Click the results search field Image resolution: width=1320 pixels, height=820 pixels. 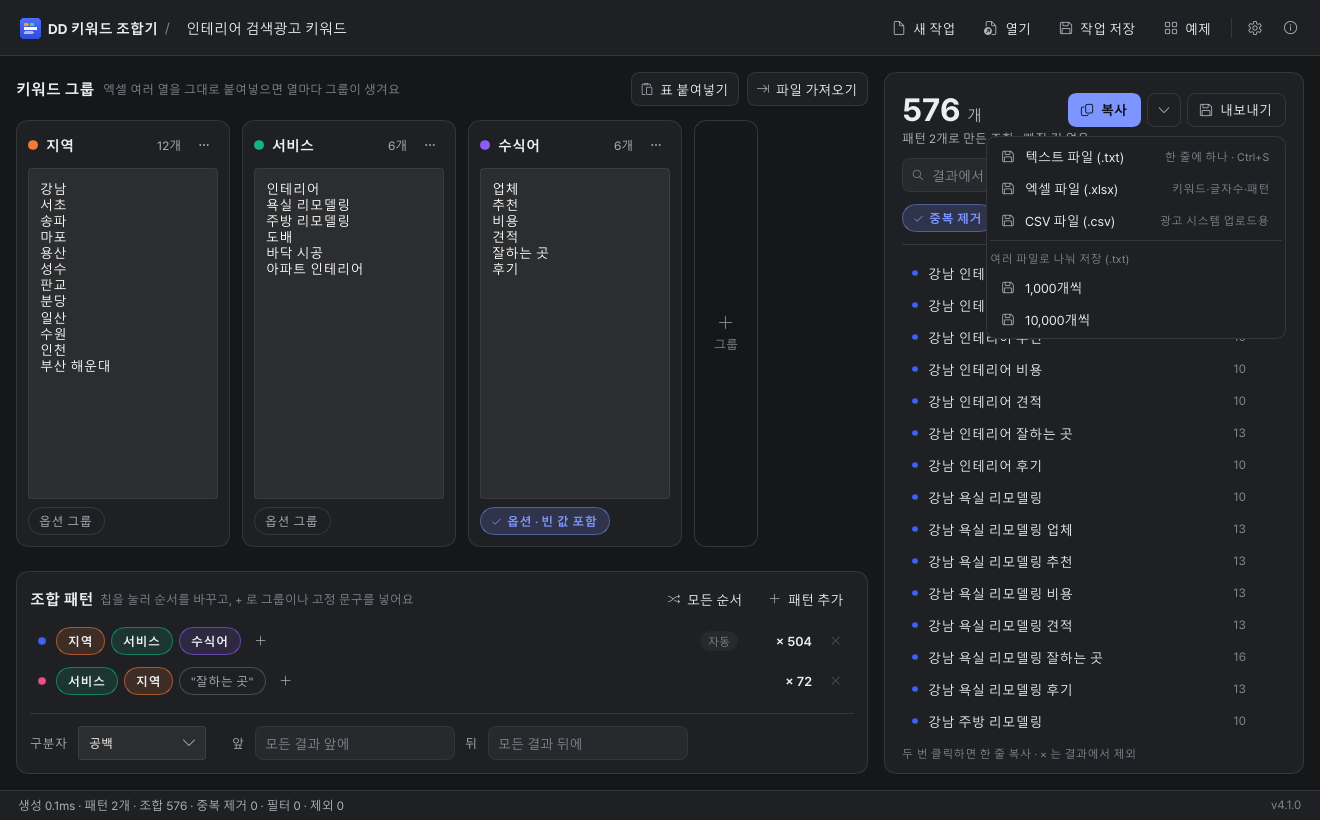pyautogui.click(x=945, y=175)
